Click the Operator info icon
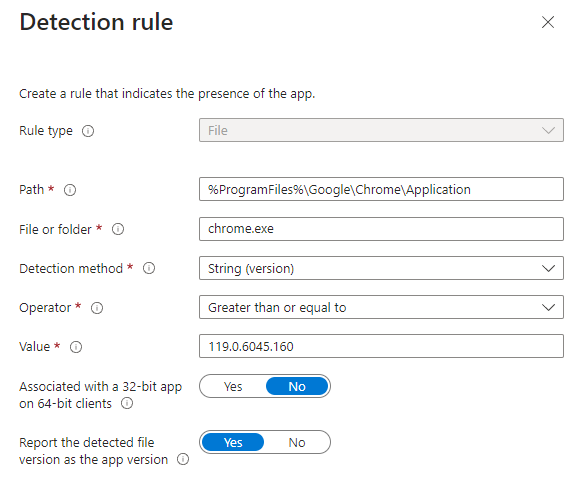This screenshot has height=478, width=579. click(x=97, y=308)
